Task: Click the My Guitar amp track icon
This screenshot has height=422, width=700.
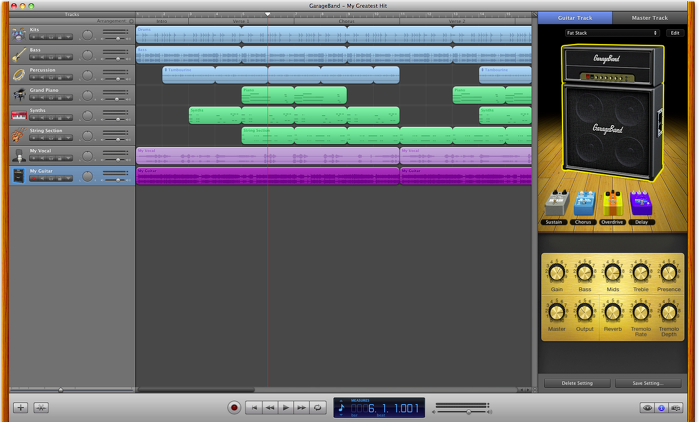Action: pyautogui.click(x=19, y=175)
